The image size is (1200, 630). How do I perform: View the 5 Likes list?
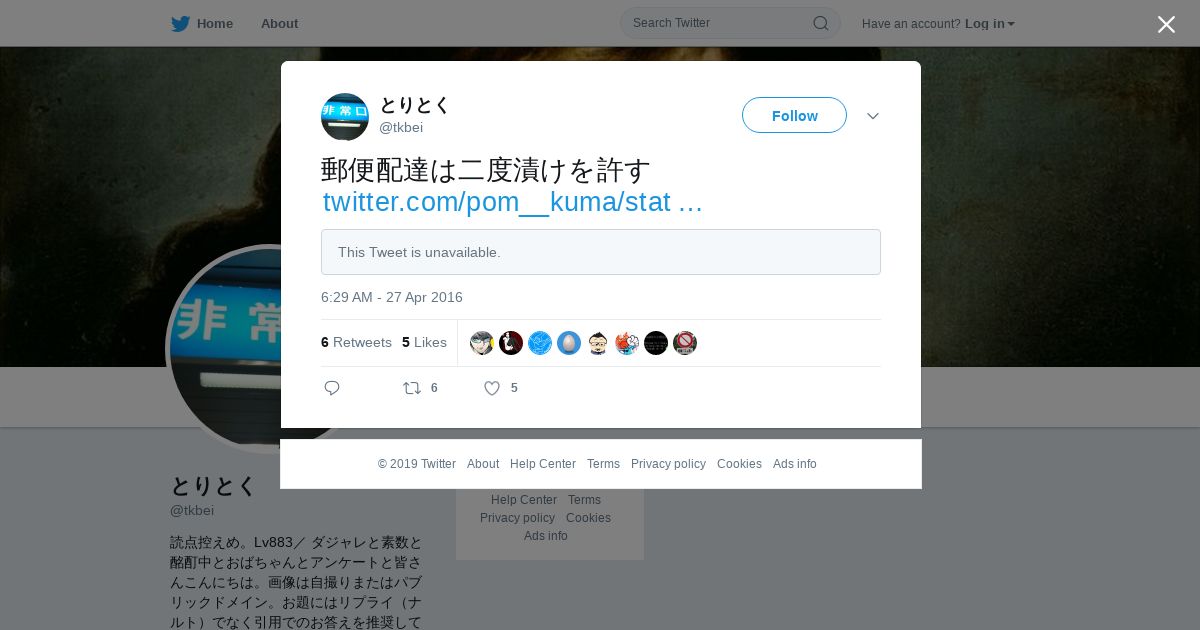click(424, 342)
